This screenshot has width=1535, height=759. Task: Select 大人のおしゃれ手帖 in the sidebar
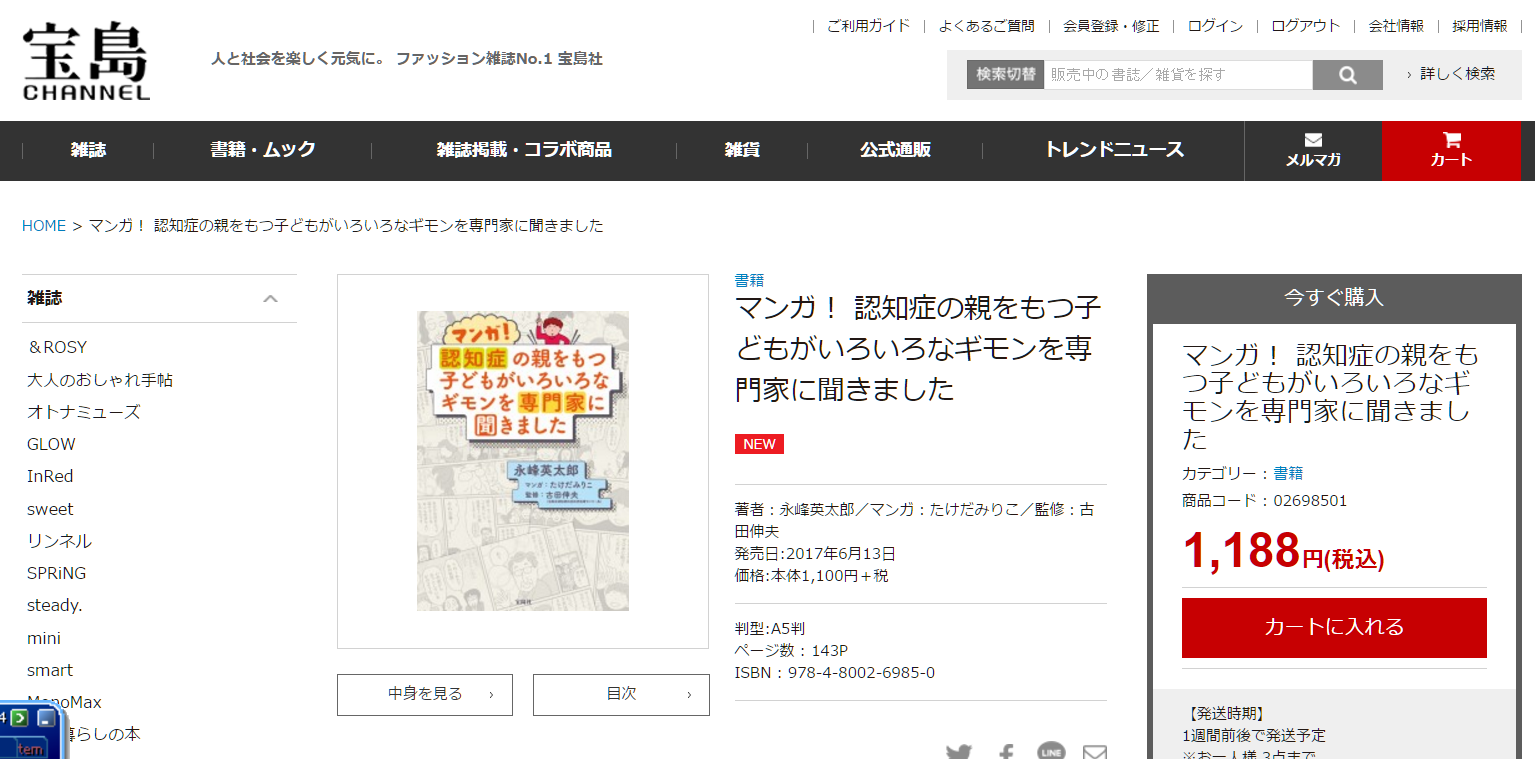pos(100,380)
